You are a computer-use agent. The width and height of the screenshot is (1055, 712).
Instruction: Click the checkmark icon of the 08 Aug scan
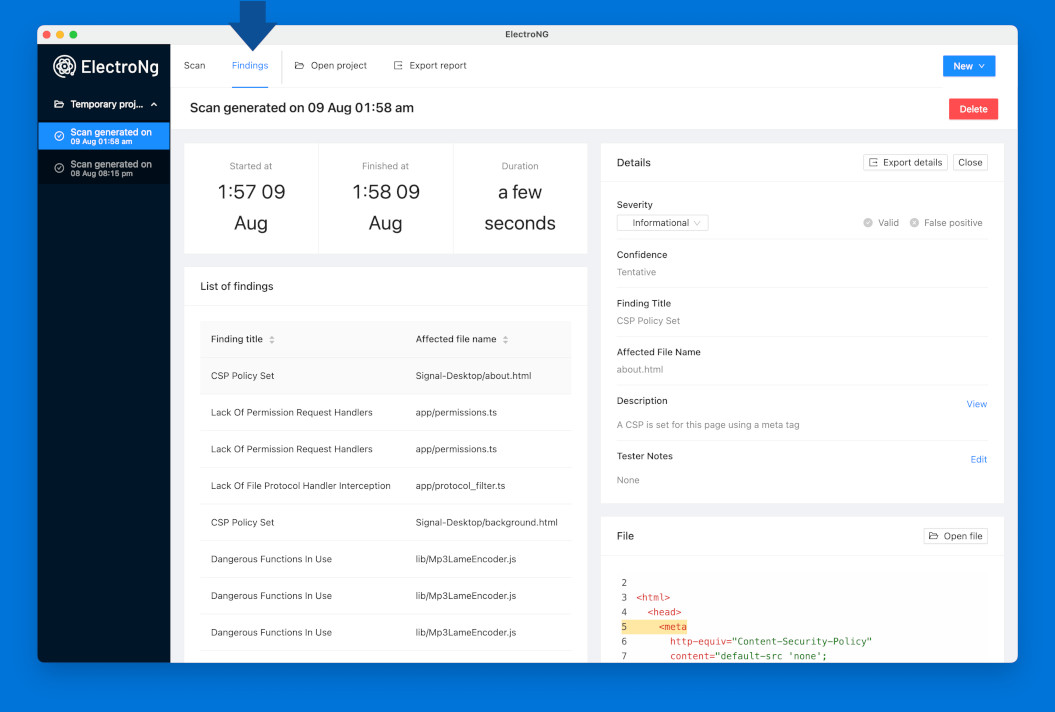59,168
